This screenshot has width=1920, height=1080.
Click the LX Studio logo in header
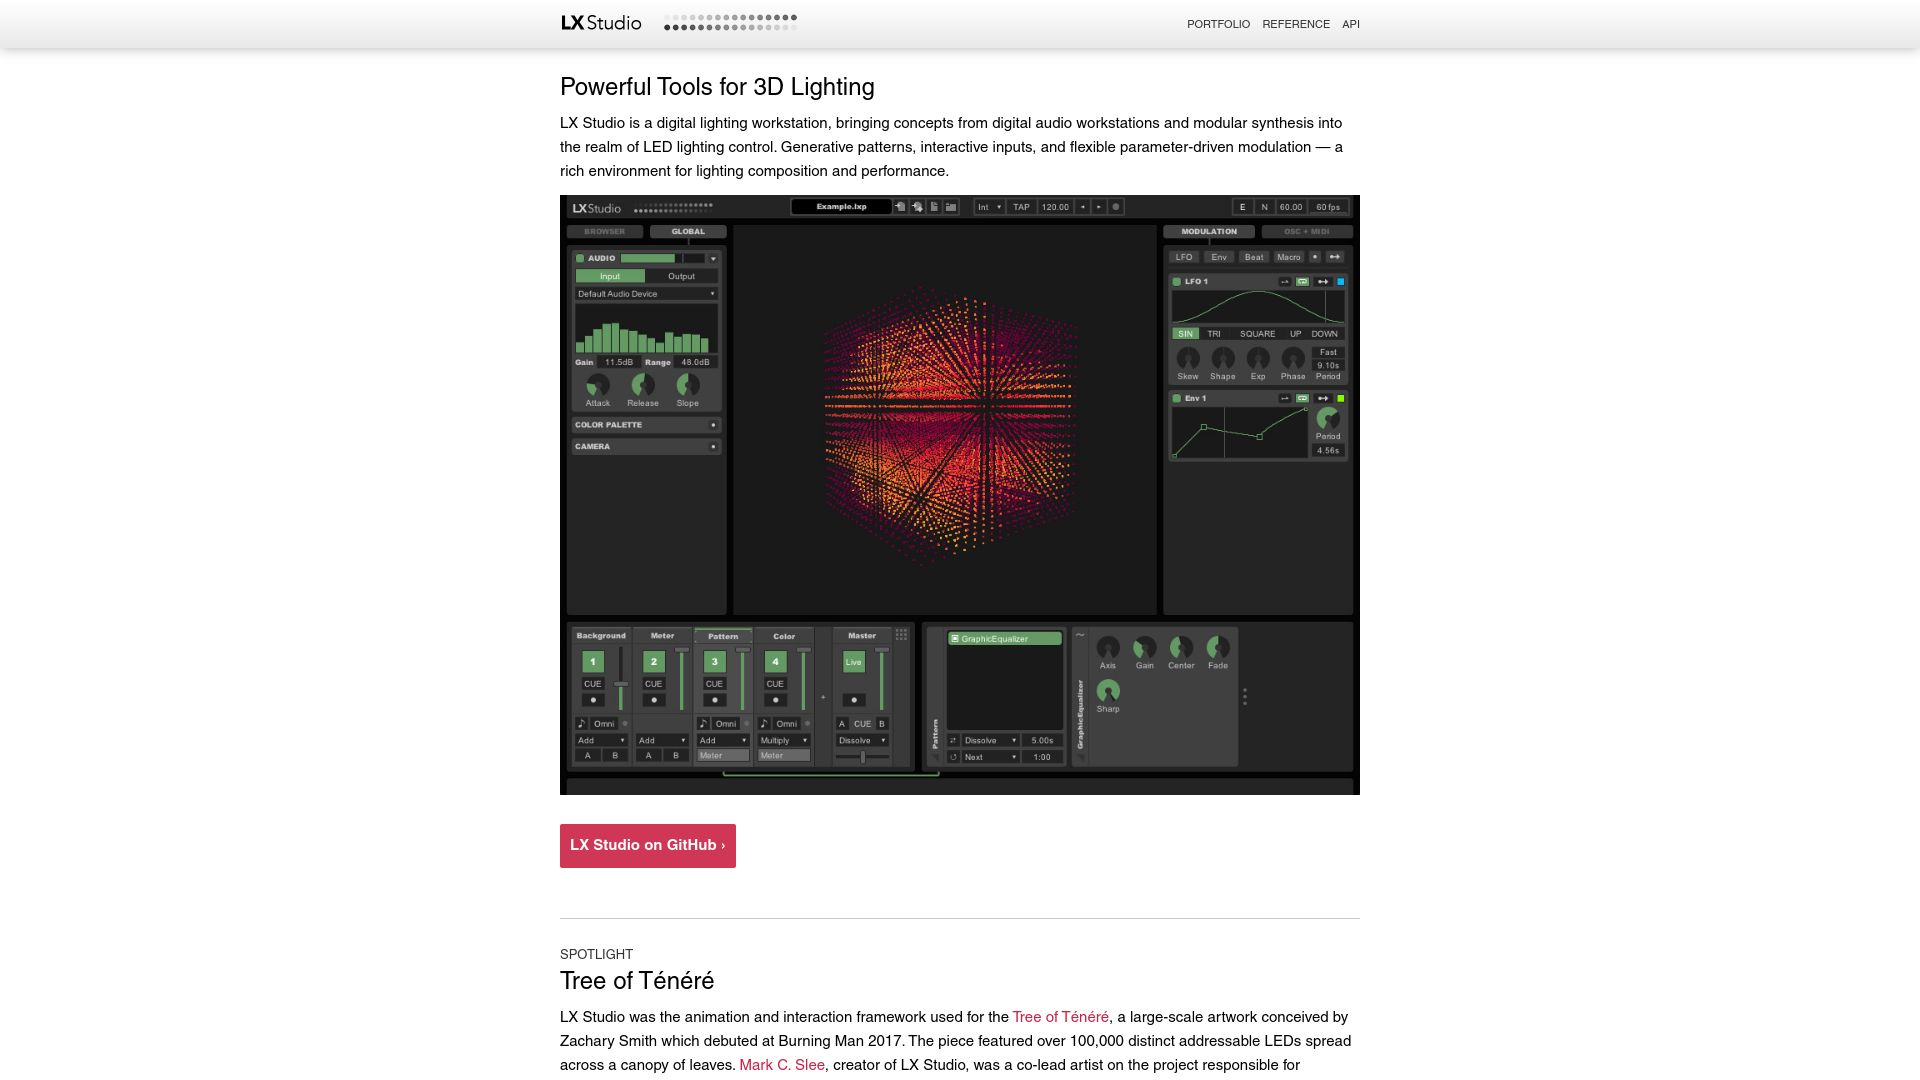(x=601, y=23)
